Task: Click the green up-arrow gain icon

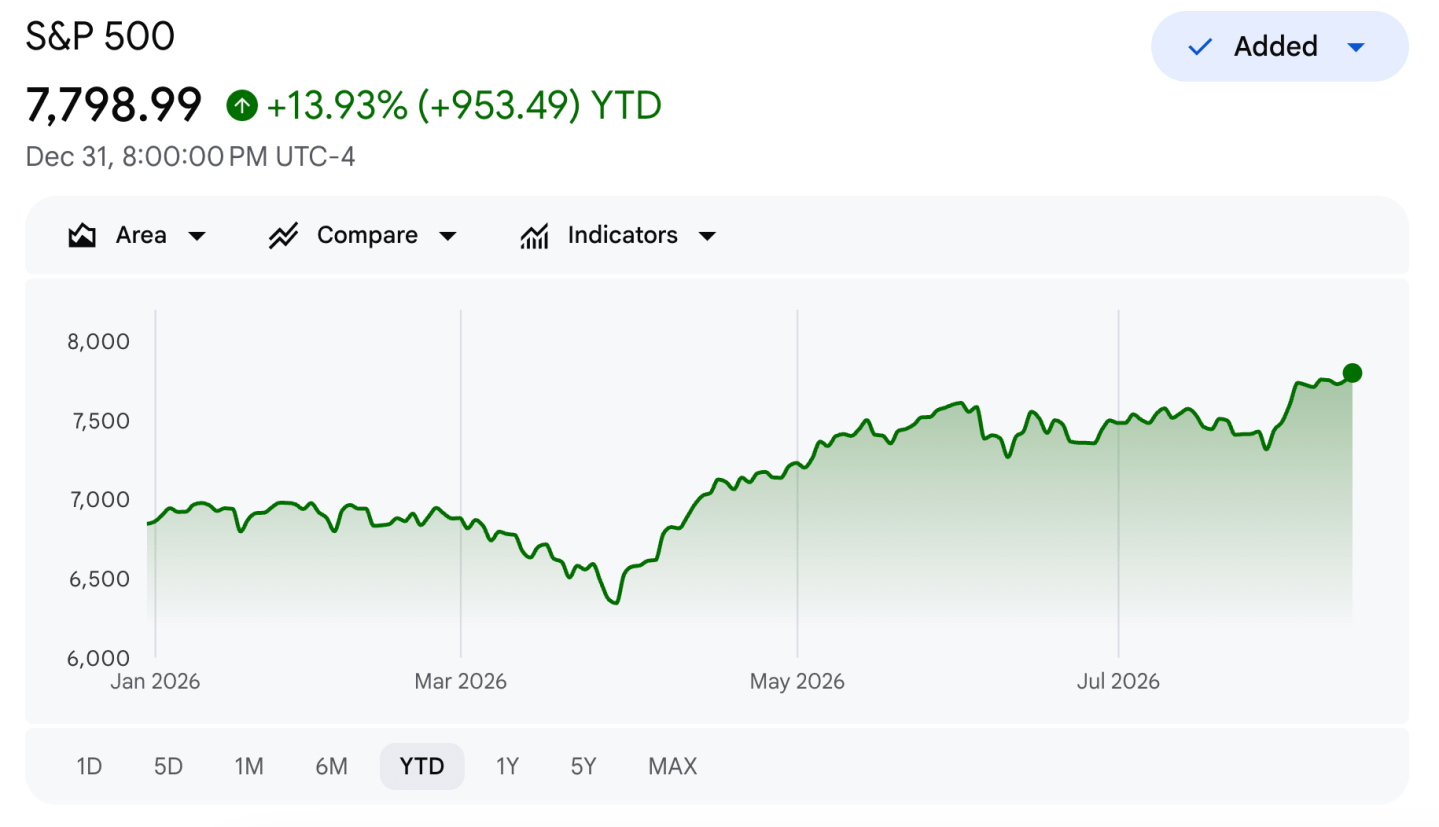Action: tap(242, 105)
